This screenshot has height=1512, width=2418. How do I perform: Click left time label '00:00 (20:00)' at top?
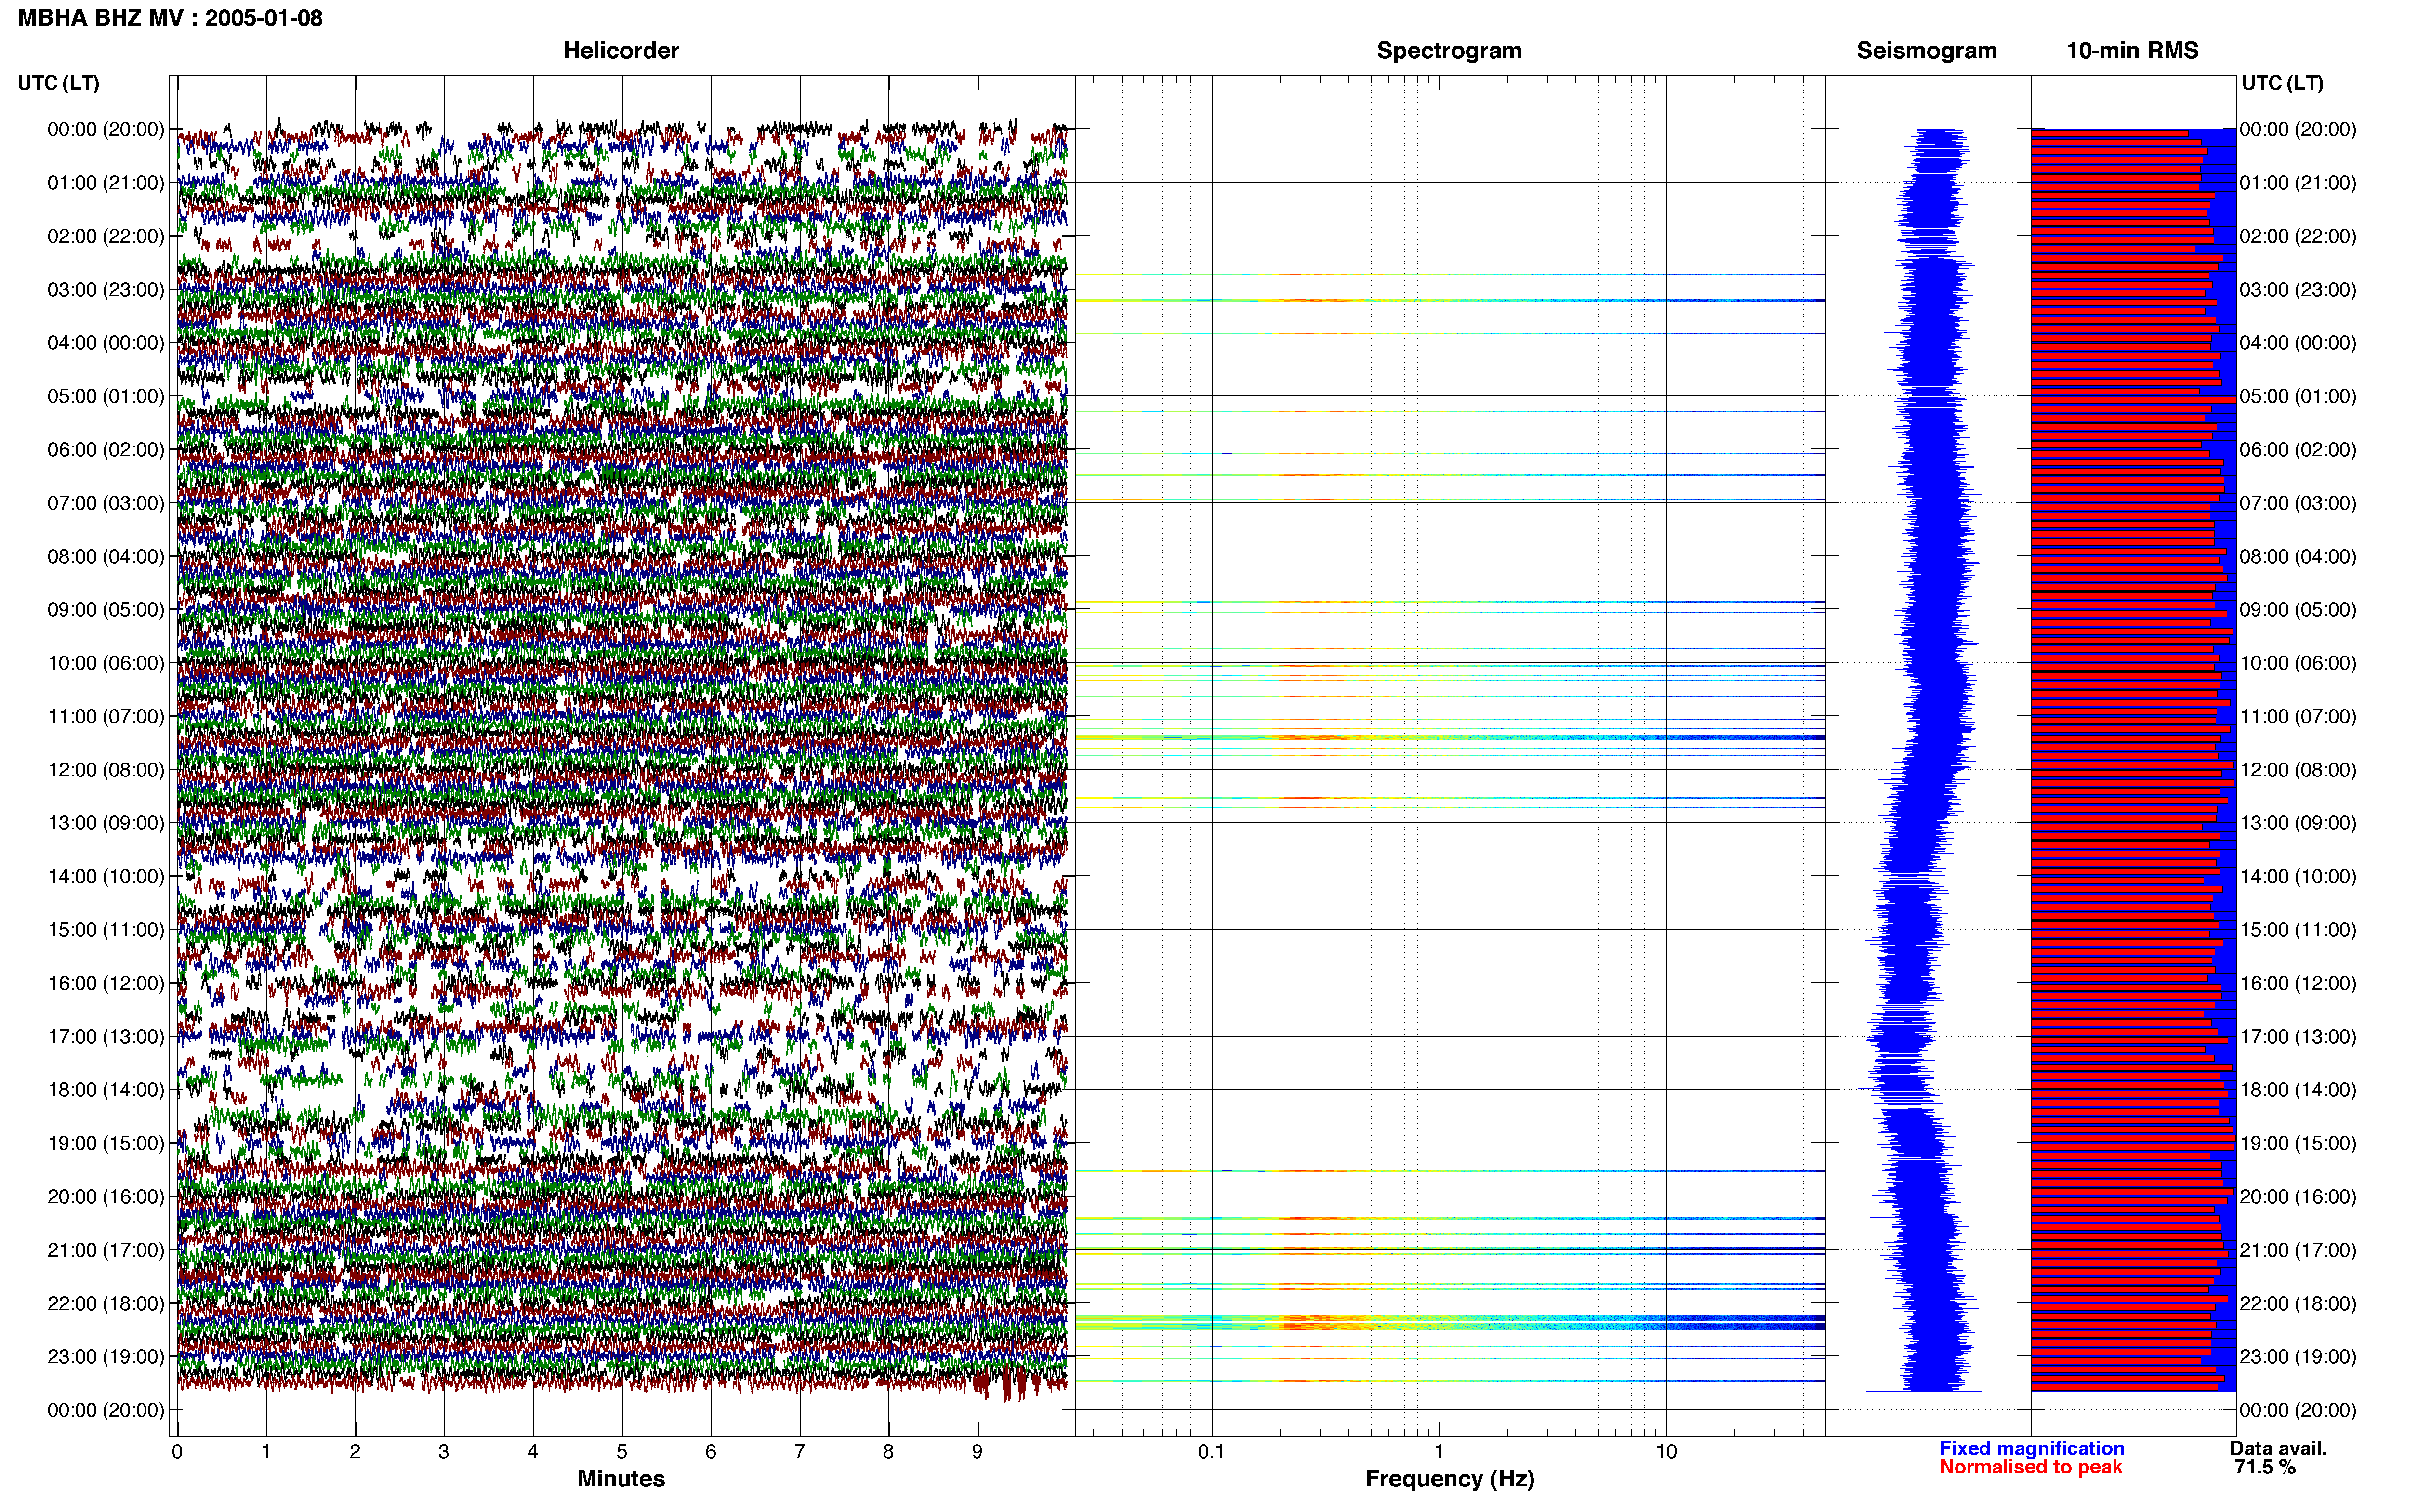pos(106,129)
